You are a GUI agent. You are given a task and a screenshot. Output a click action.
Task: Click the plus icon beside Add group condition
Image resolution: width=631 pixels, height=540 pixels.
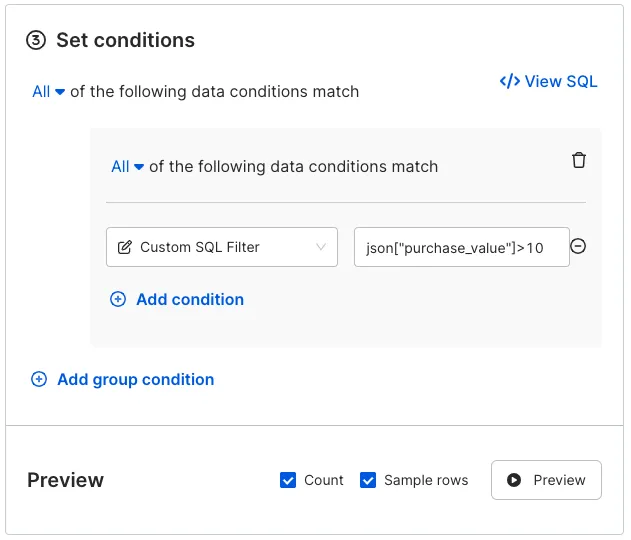39,379
